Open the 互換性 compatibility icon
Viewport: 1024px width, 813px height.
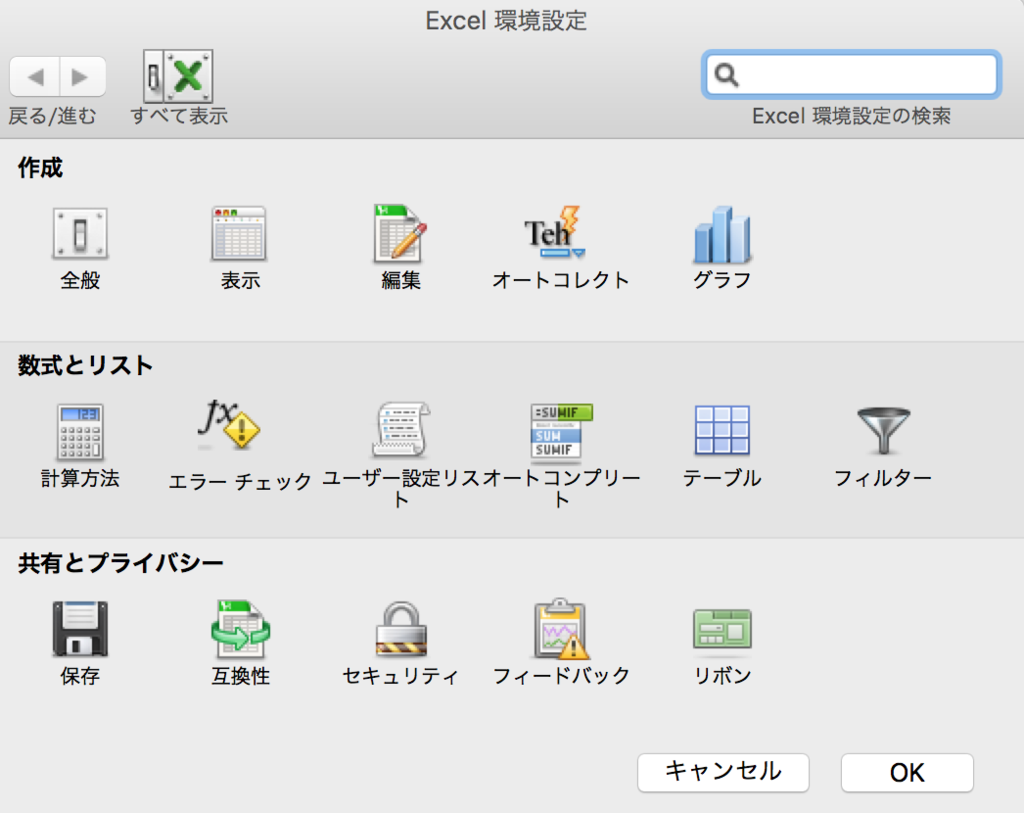240,628
